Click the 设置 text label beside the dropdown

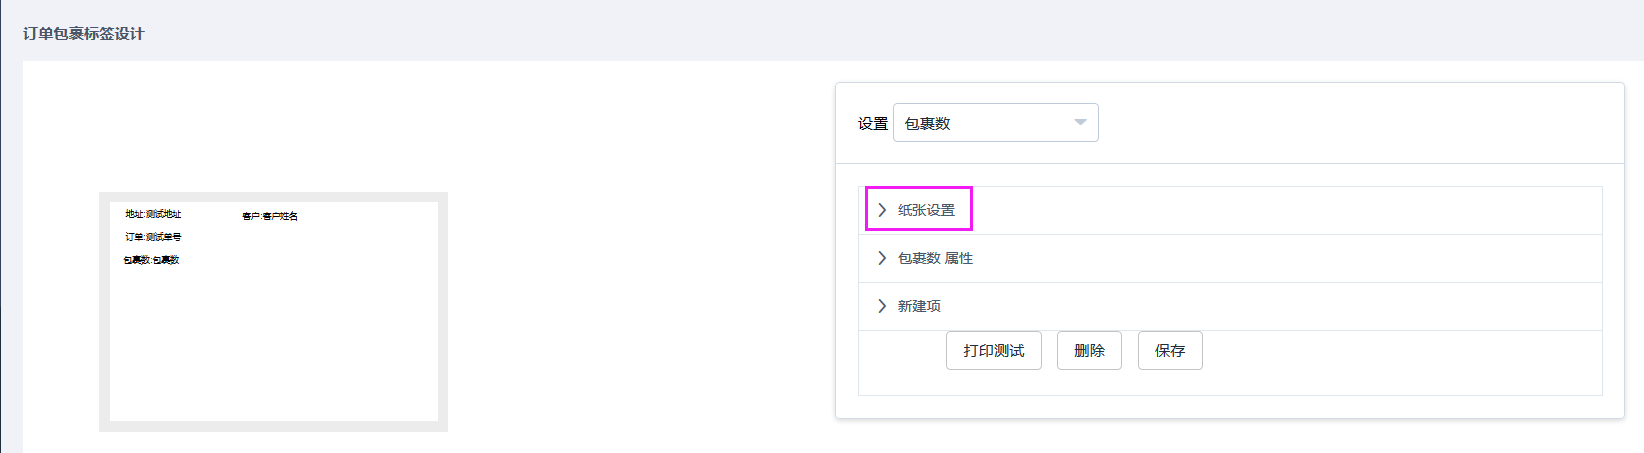pyautogui.click(x=872, y=124)
